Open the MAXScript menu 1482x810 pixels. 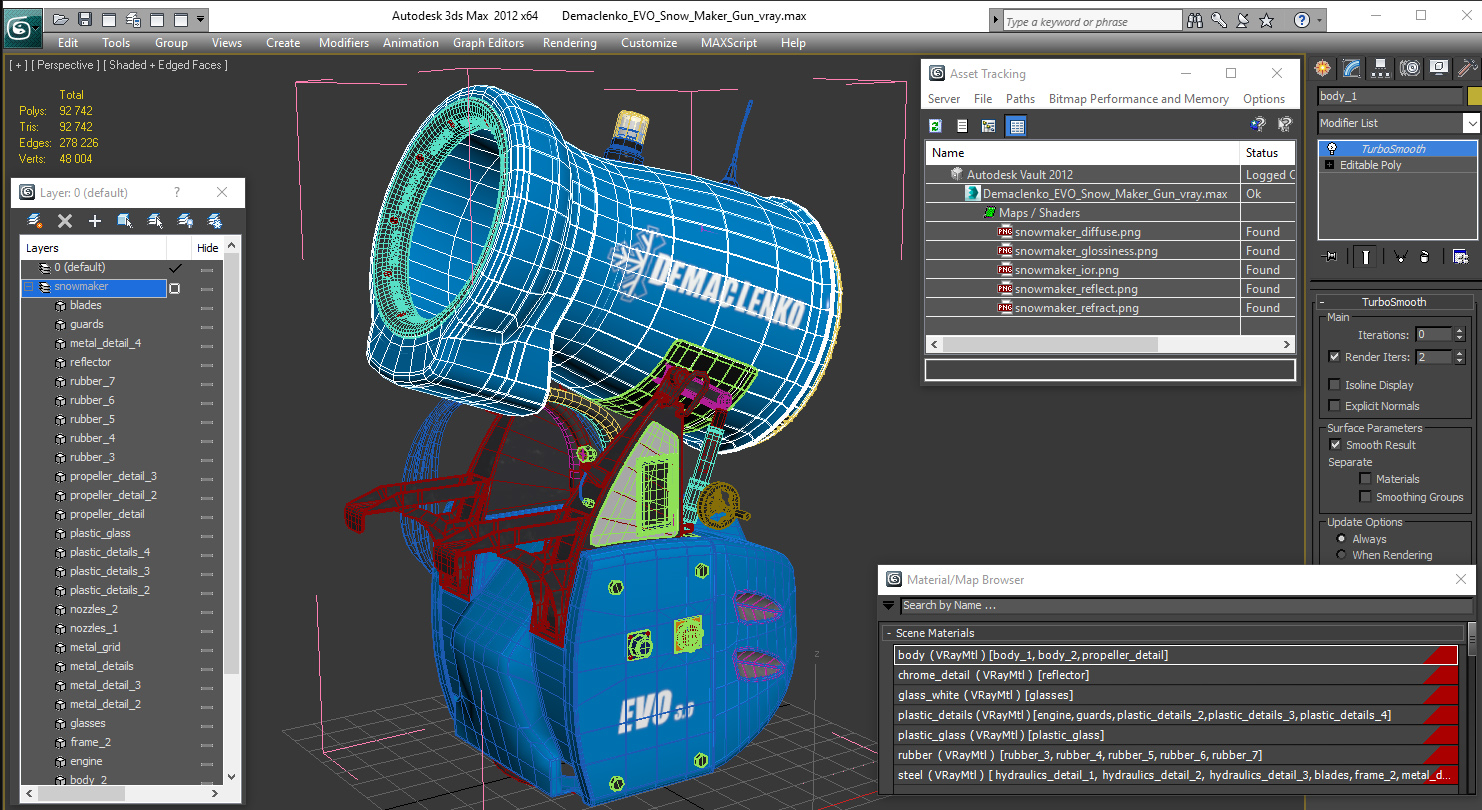tap(730, 43)
